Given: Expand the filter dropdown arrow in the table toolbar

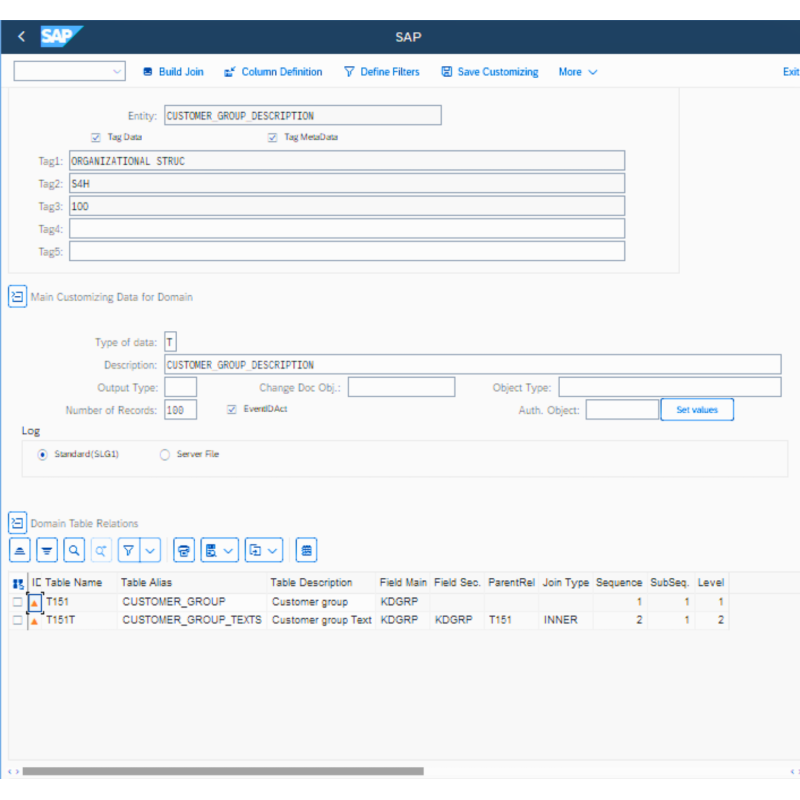Looking at the screenshot, I should click(x=149, y=550).
